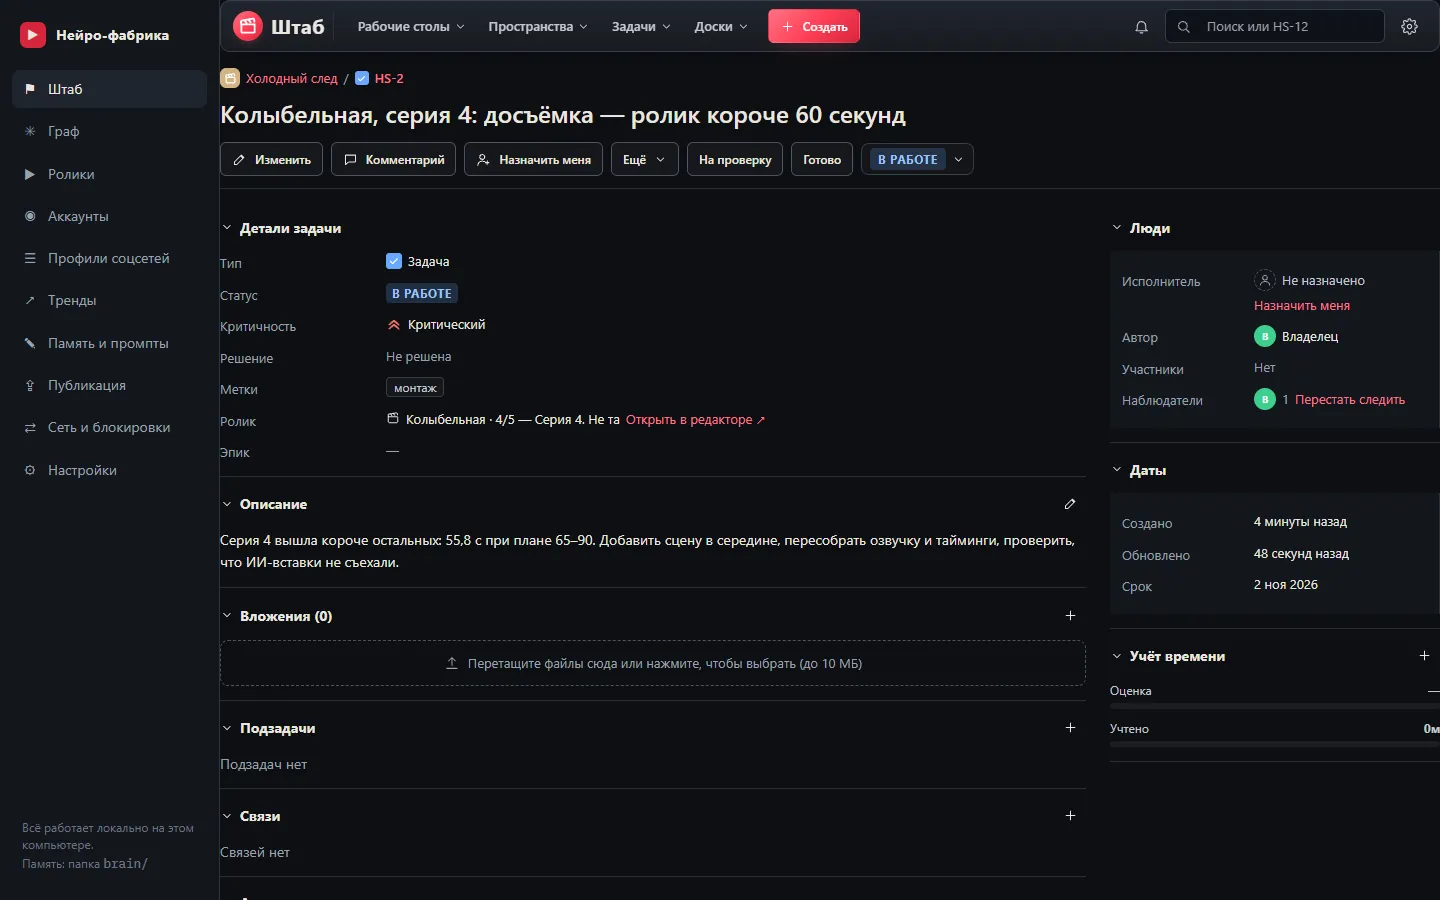Screen dimensions: 1440x900
Task: Click the critical priority chevron icon
Action: (x=394, y=325)
